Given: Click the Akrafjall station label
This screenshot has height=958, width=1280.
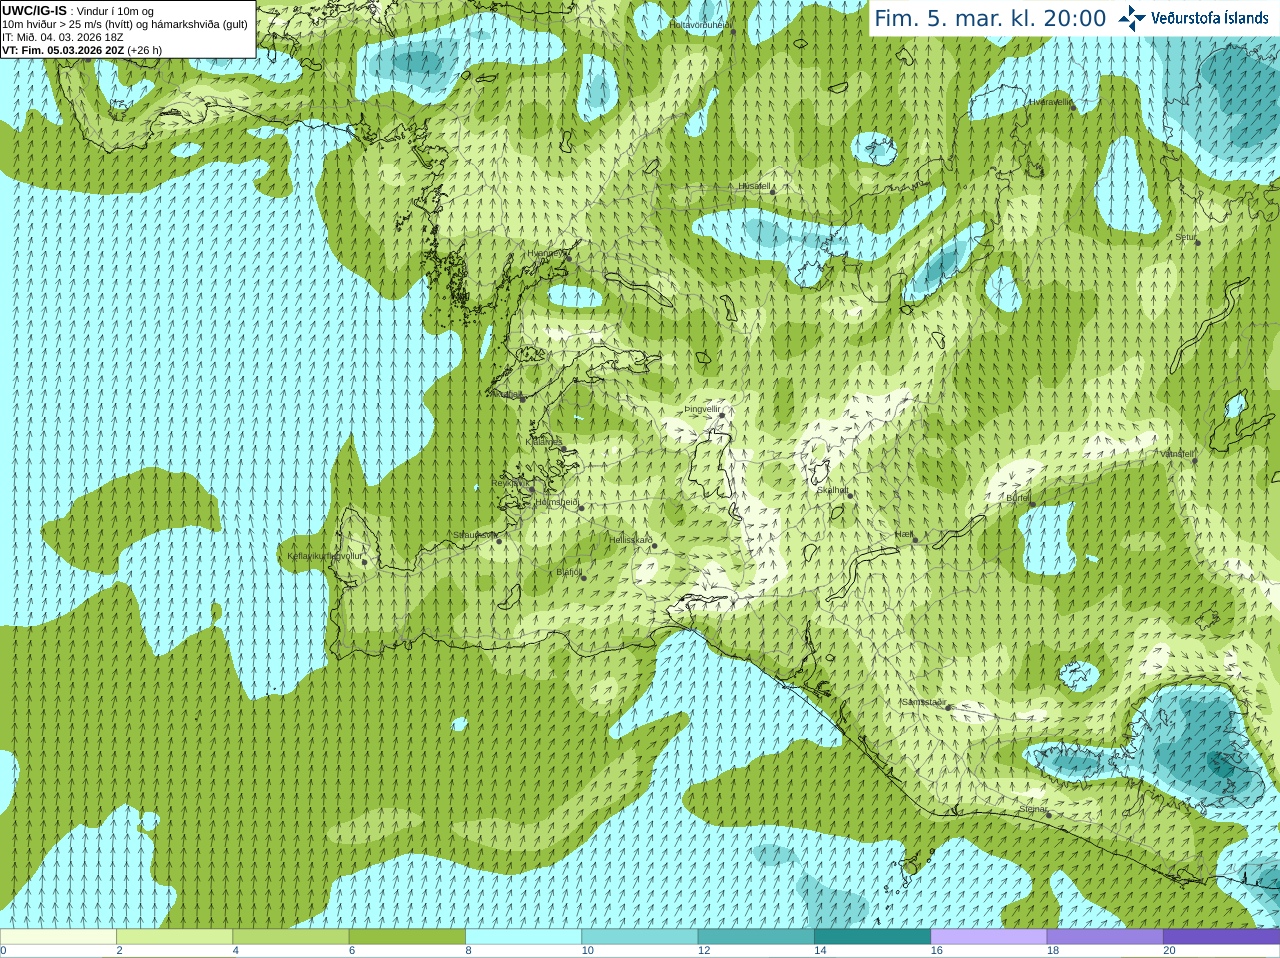Looking at the screenshot, I should [505, 394].
